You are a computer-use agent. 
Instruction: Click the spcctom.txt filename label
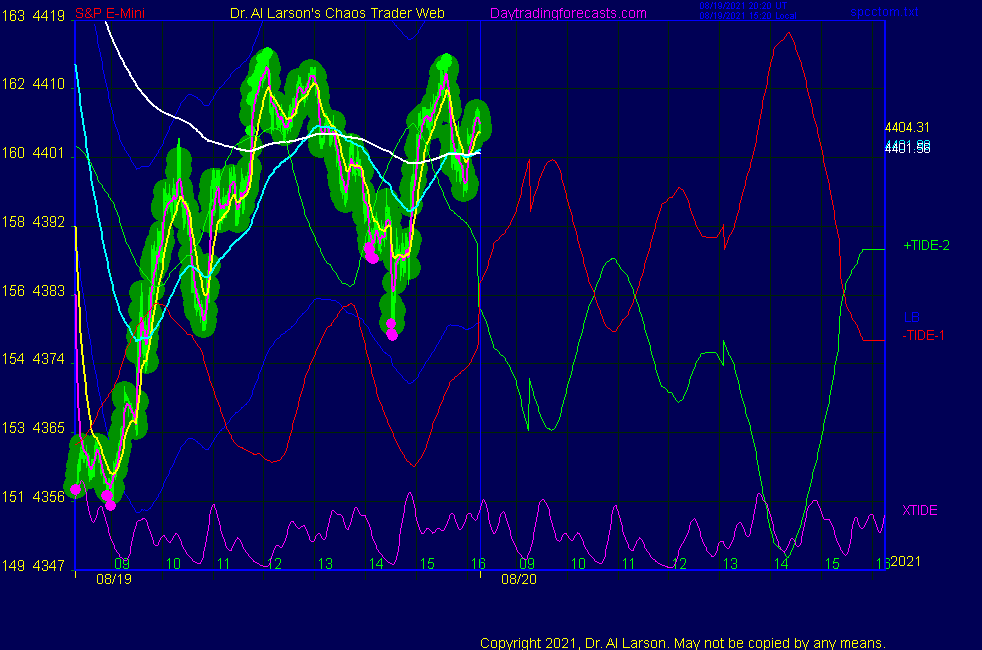click(x=883, y=13)
